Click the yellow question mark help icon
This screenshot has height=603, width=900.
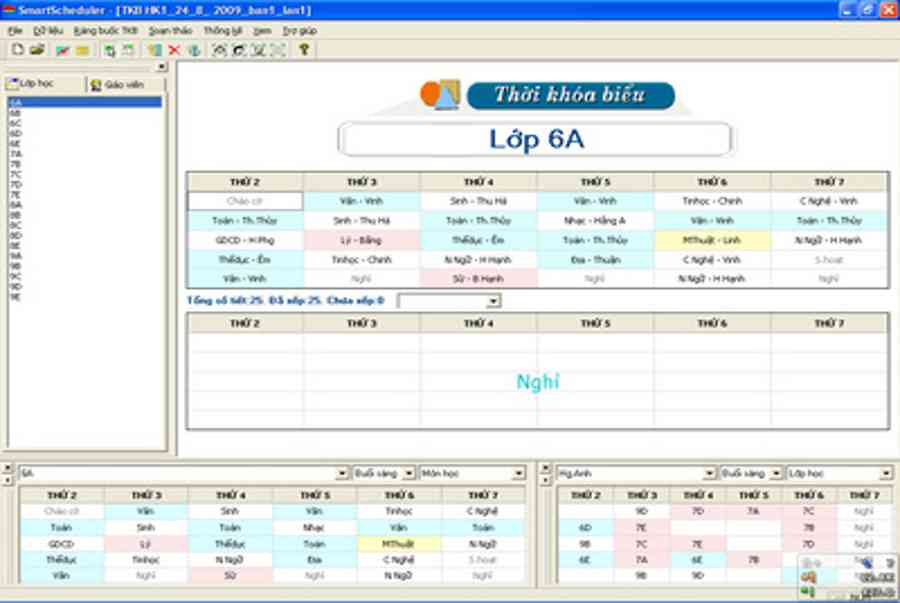(x=304, y=49)
